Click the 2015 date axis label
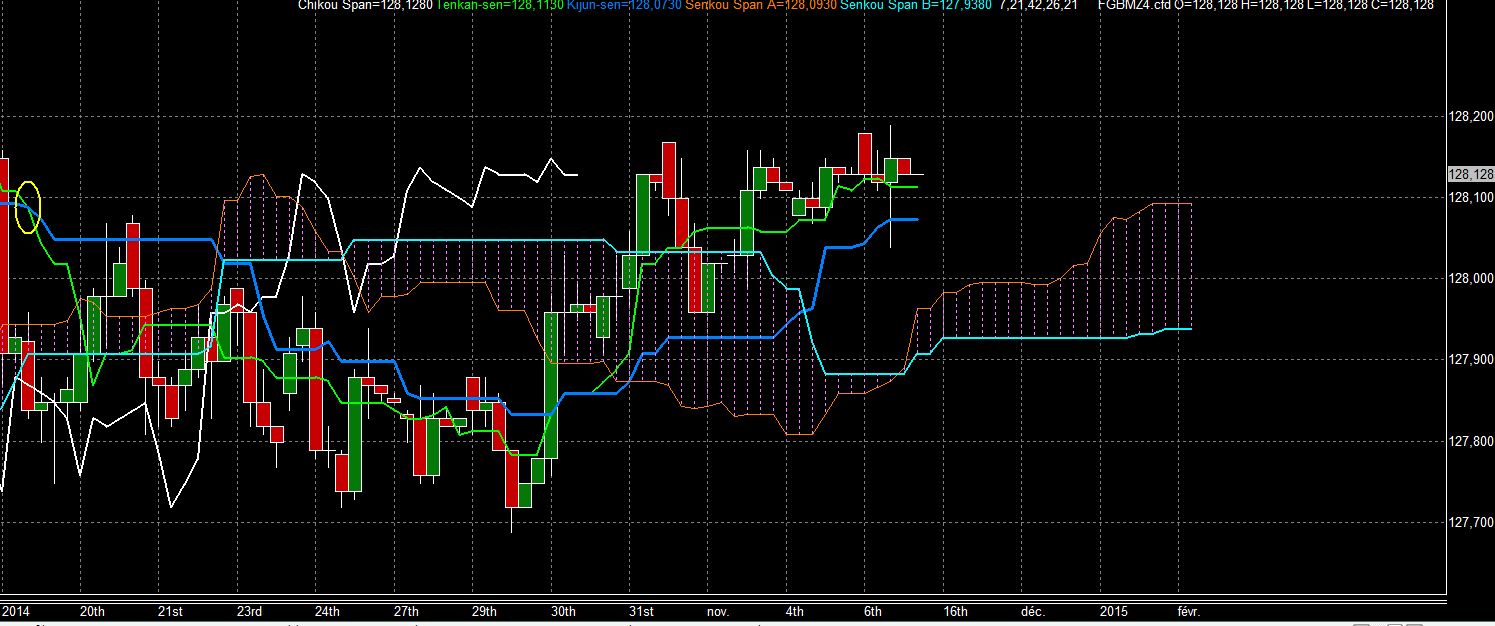Image resolution: width=1495 pixels, height=626 pixels. pyautogui.click(x=1114, y=610)
